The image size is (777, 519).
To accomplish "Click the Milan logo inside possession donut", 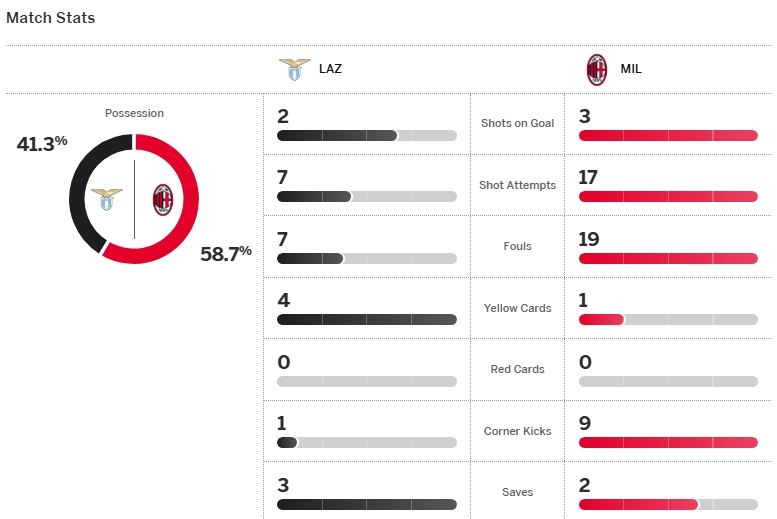I will click(162, 199).
